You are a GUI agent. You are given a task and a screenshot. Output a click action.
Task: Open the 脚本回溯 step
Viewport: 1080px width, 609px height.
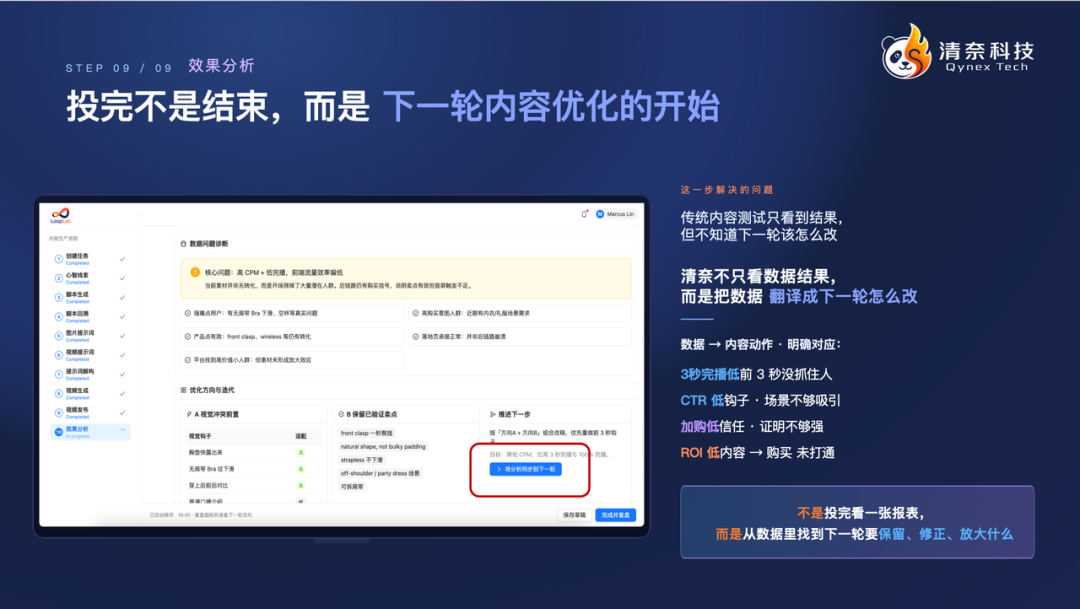(x=90, y=317)
